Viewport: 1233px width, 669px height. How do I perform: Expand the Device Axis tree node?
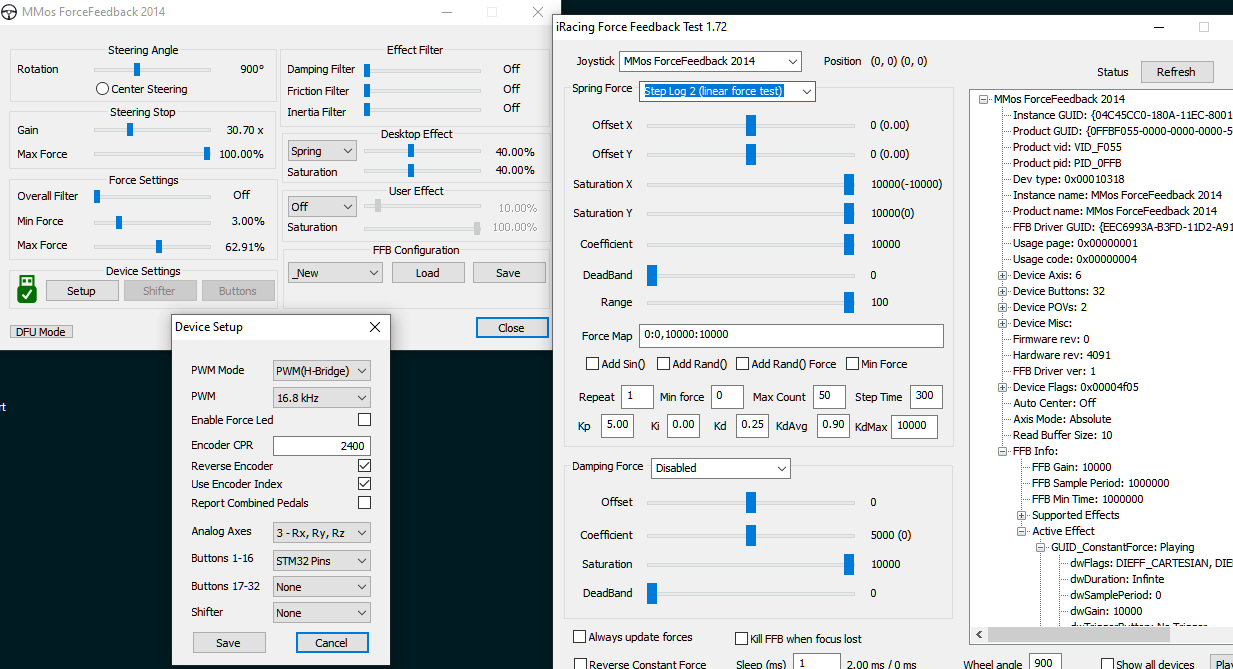(1003, 275)
